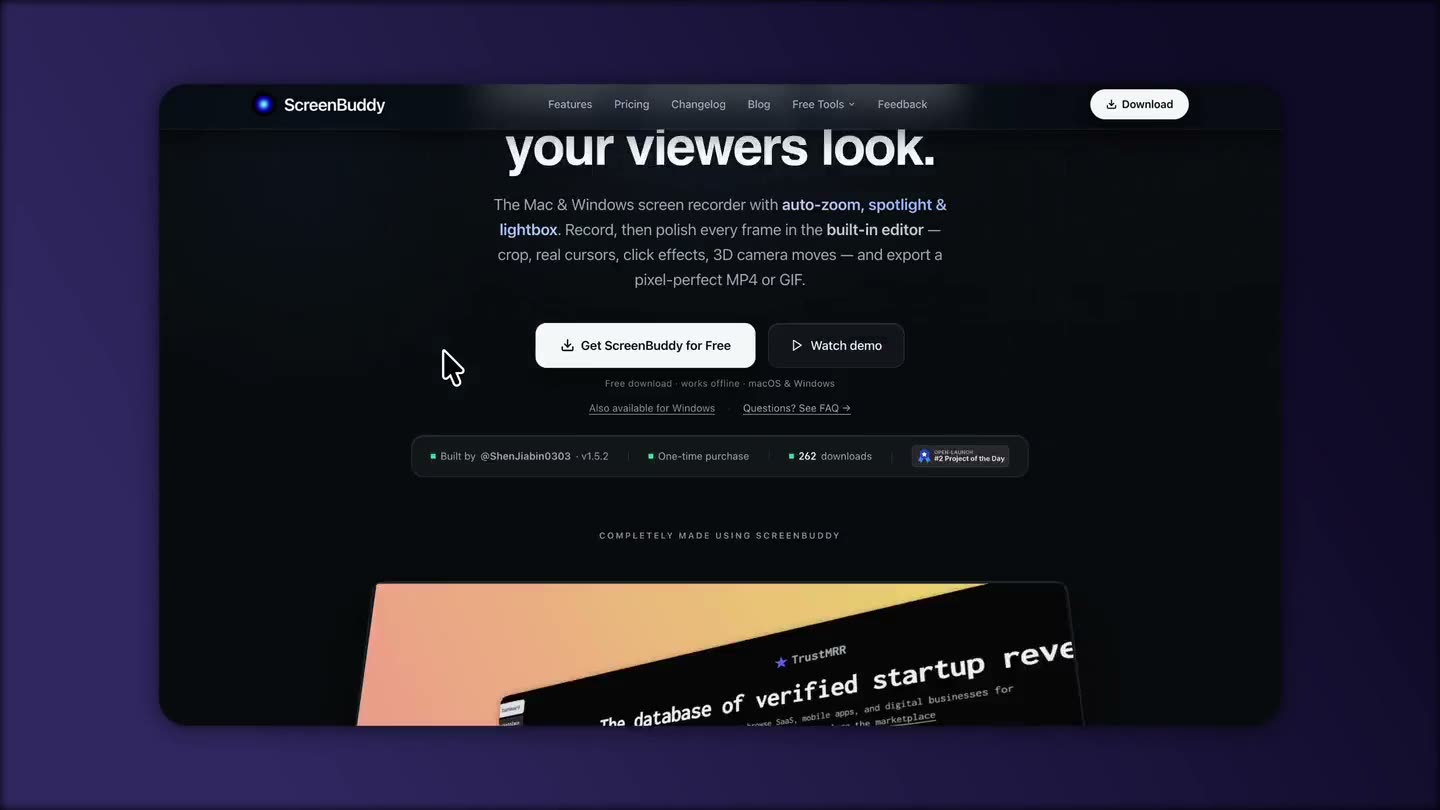Viewport: 1440px width, 810px height.
Task: Click the Download button in header
Action: pos(1139,104)
